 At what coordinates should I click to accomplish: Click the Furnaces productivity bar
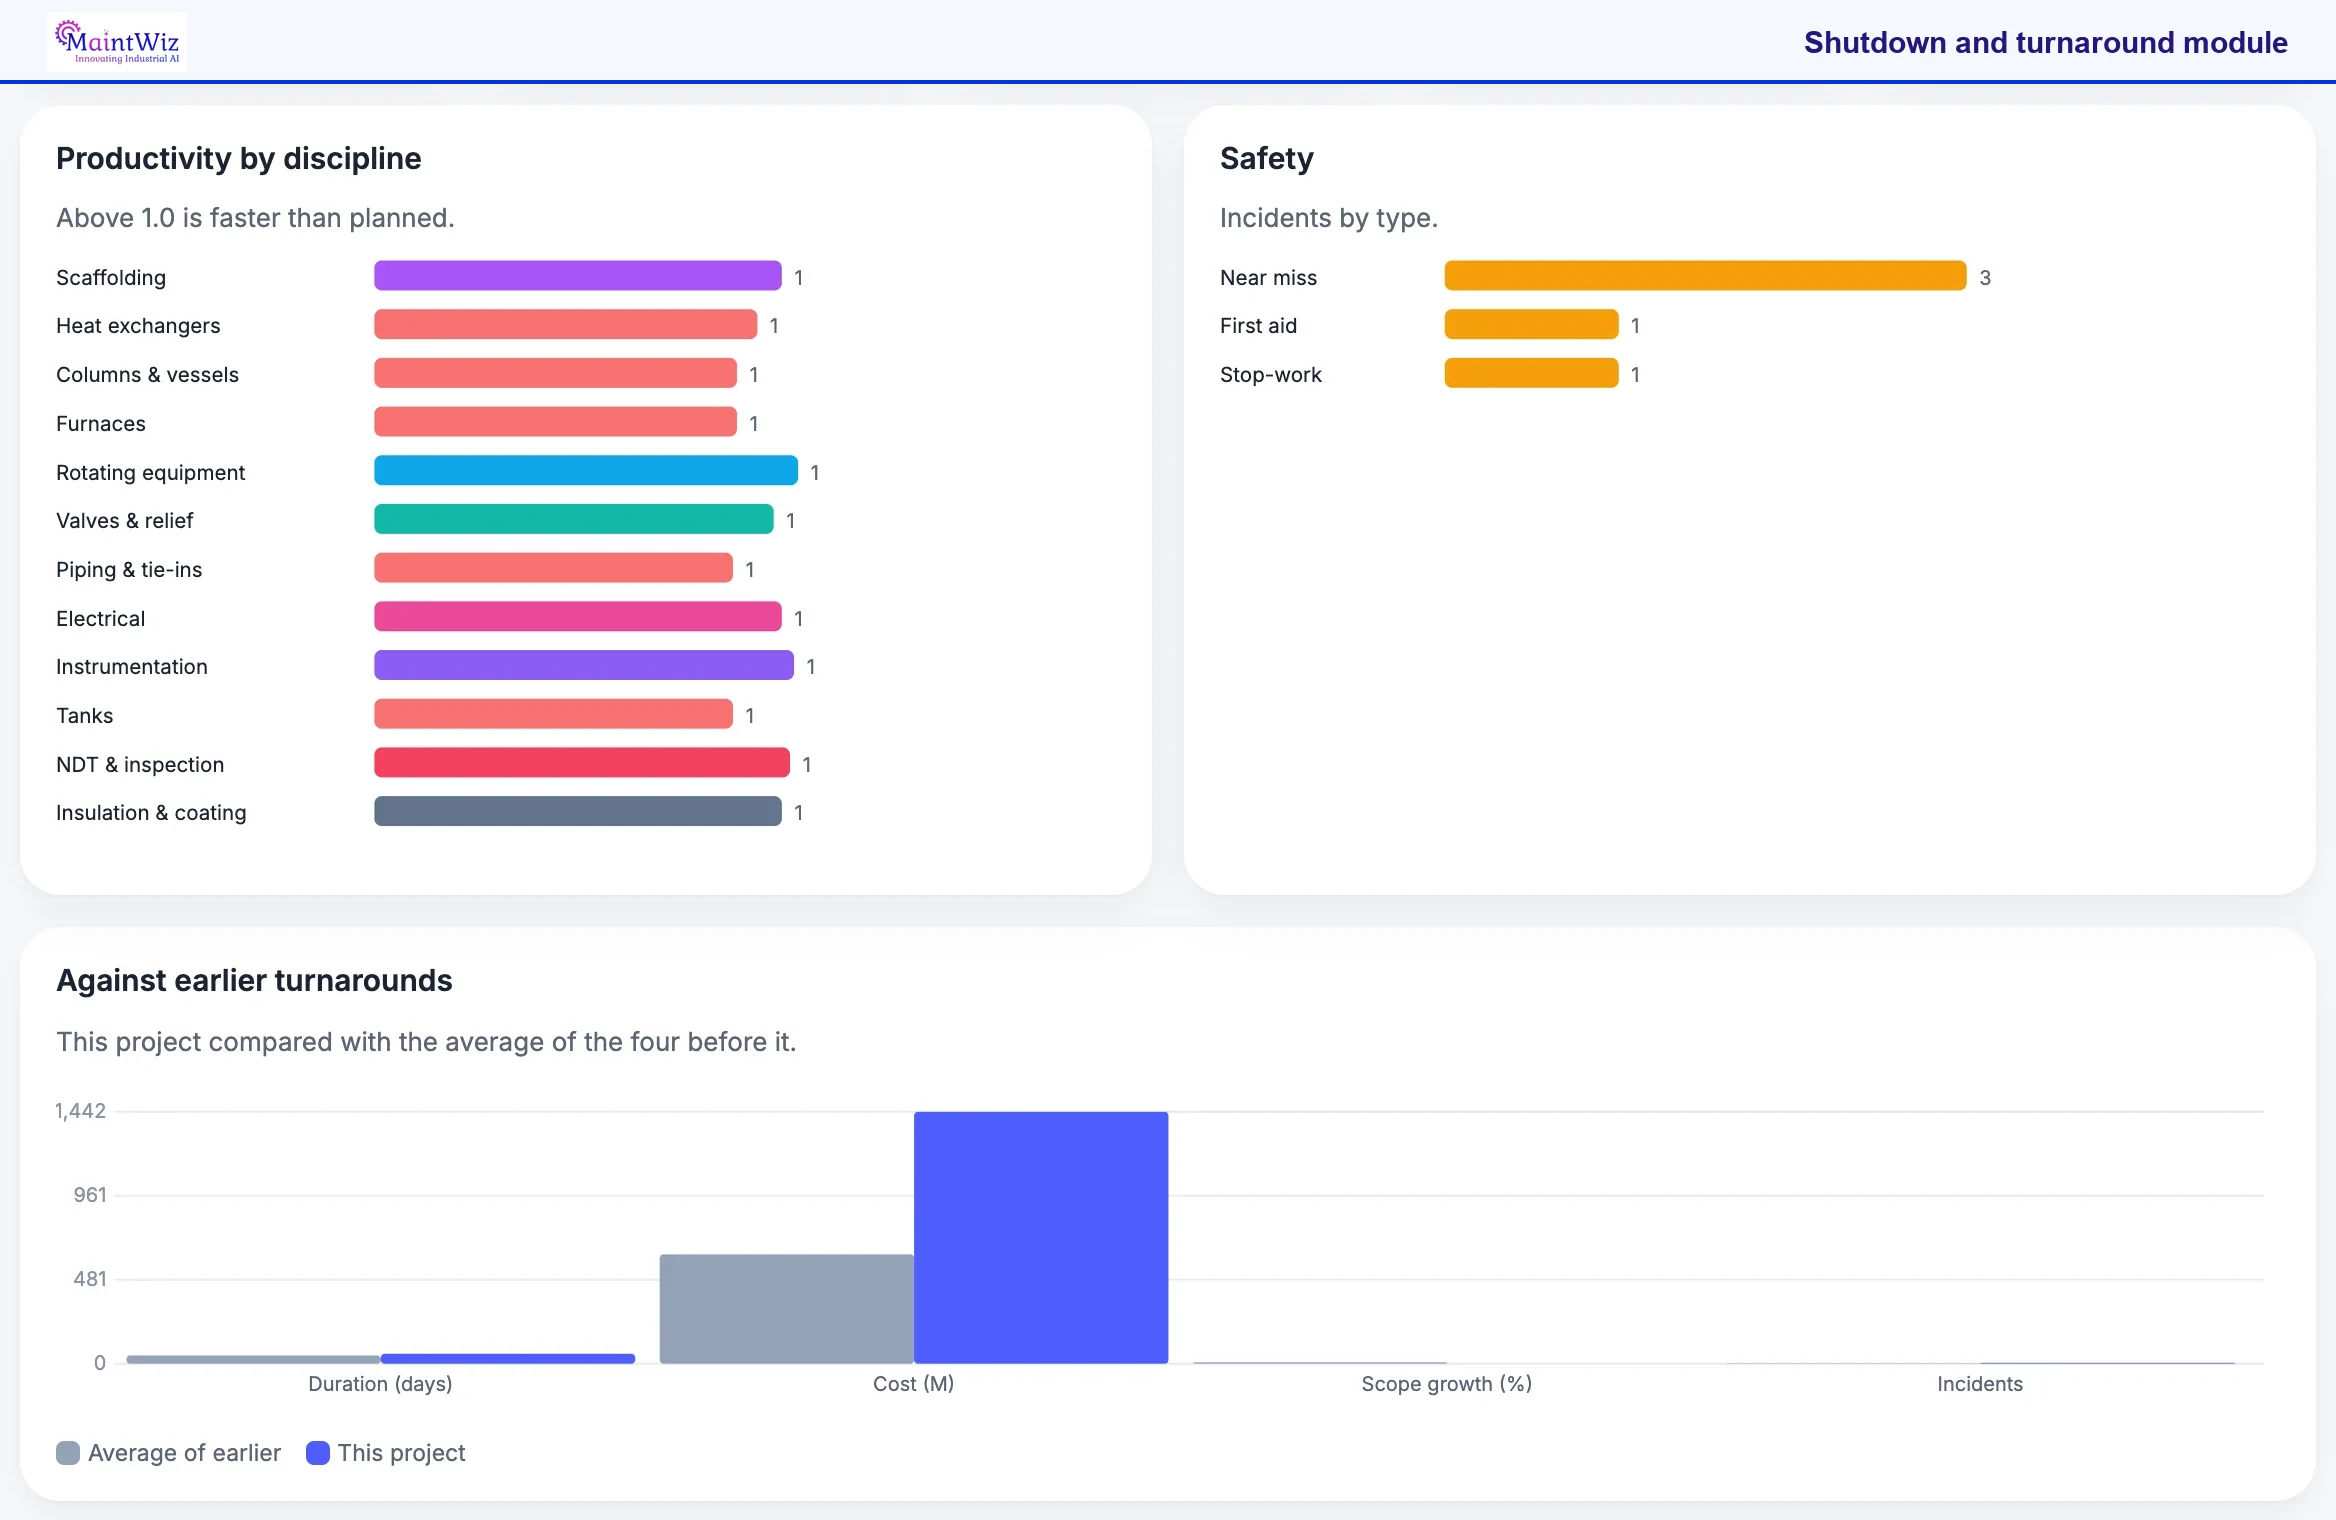(x=555, y=422)
